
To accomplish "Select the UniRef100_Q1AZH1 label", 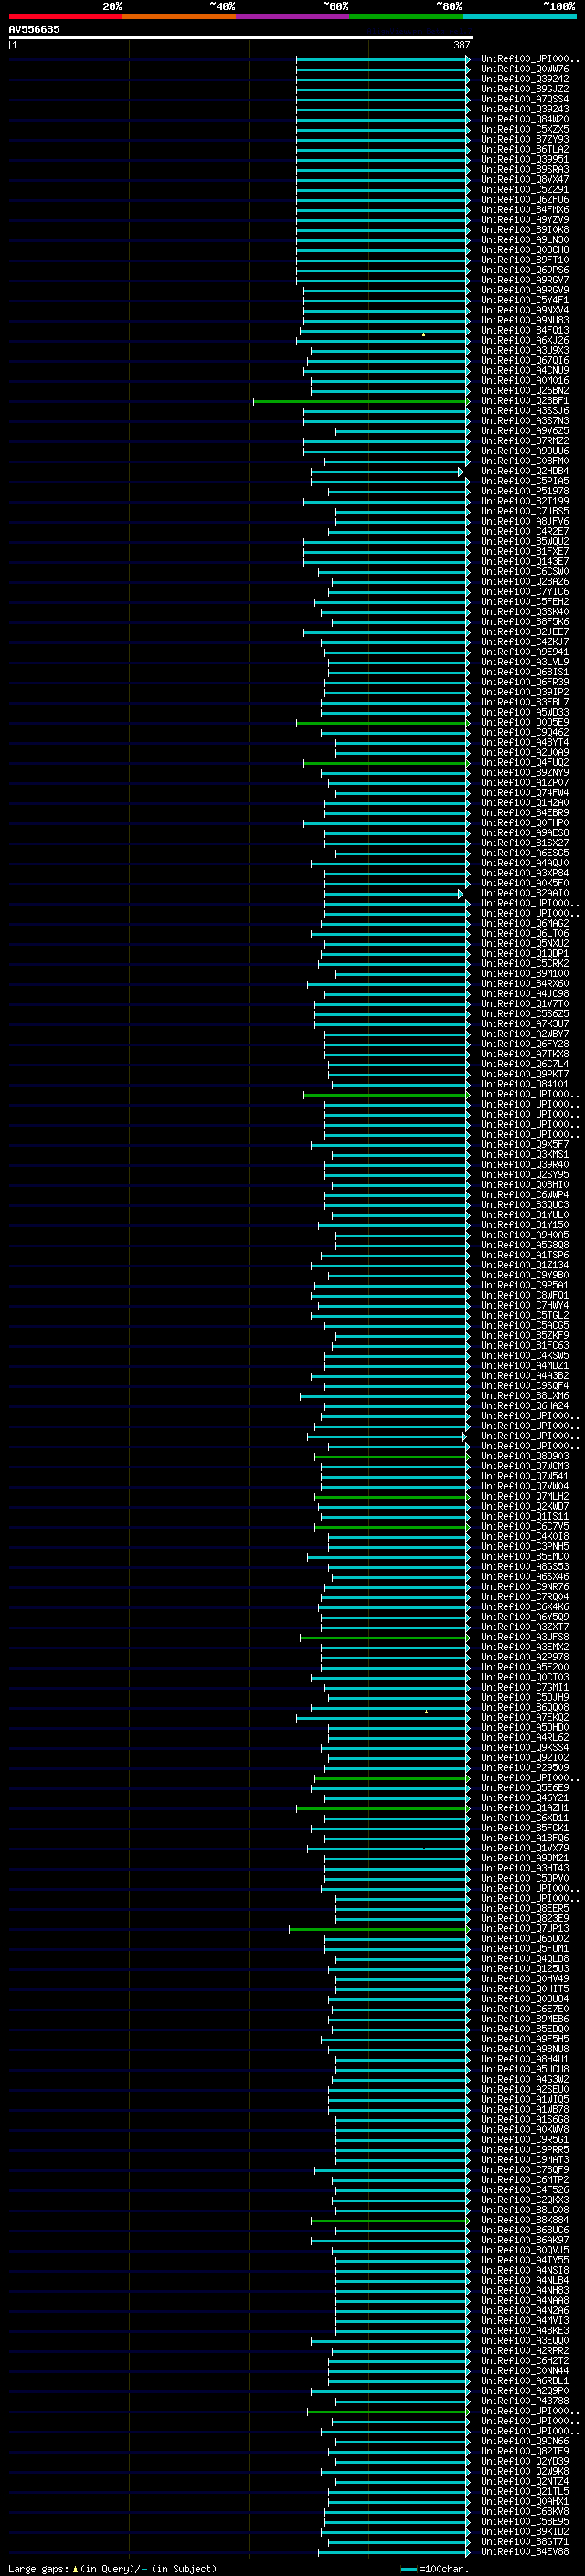I will (x=525, y=1808).
